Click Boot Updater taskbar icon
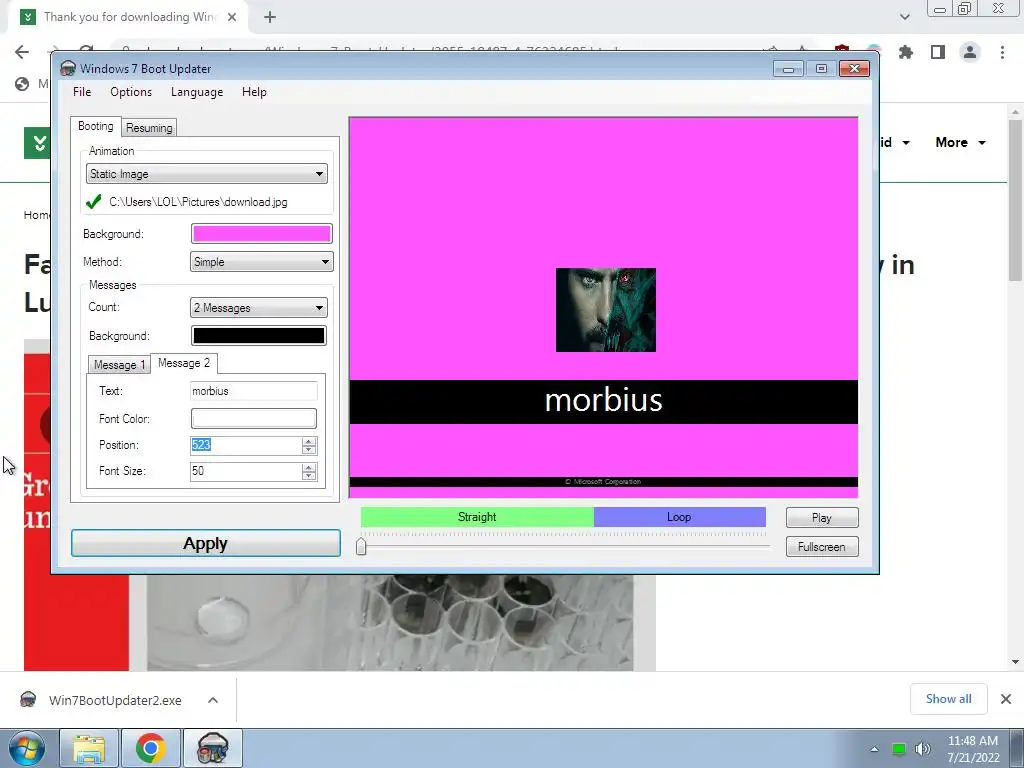 tap(212, 748)
